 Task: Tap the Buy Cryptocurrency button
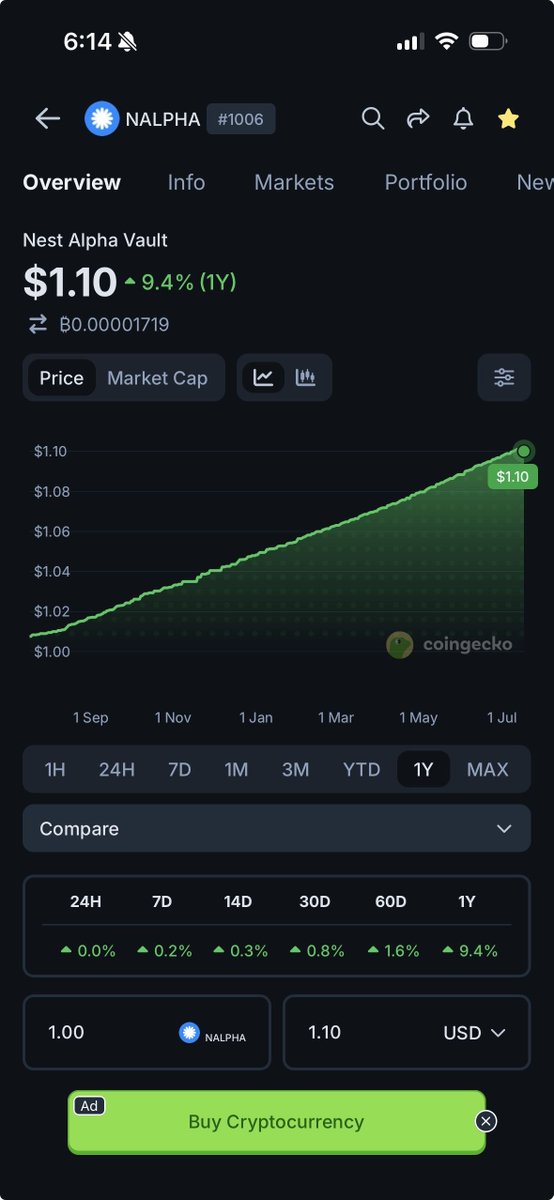pos(276,1122)
